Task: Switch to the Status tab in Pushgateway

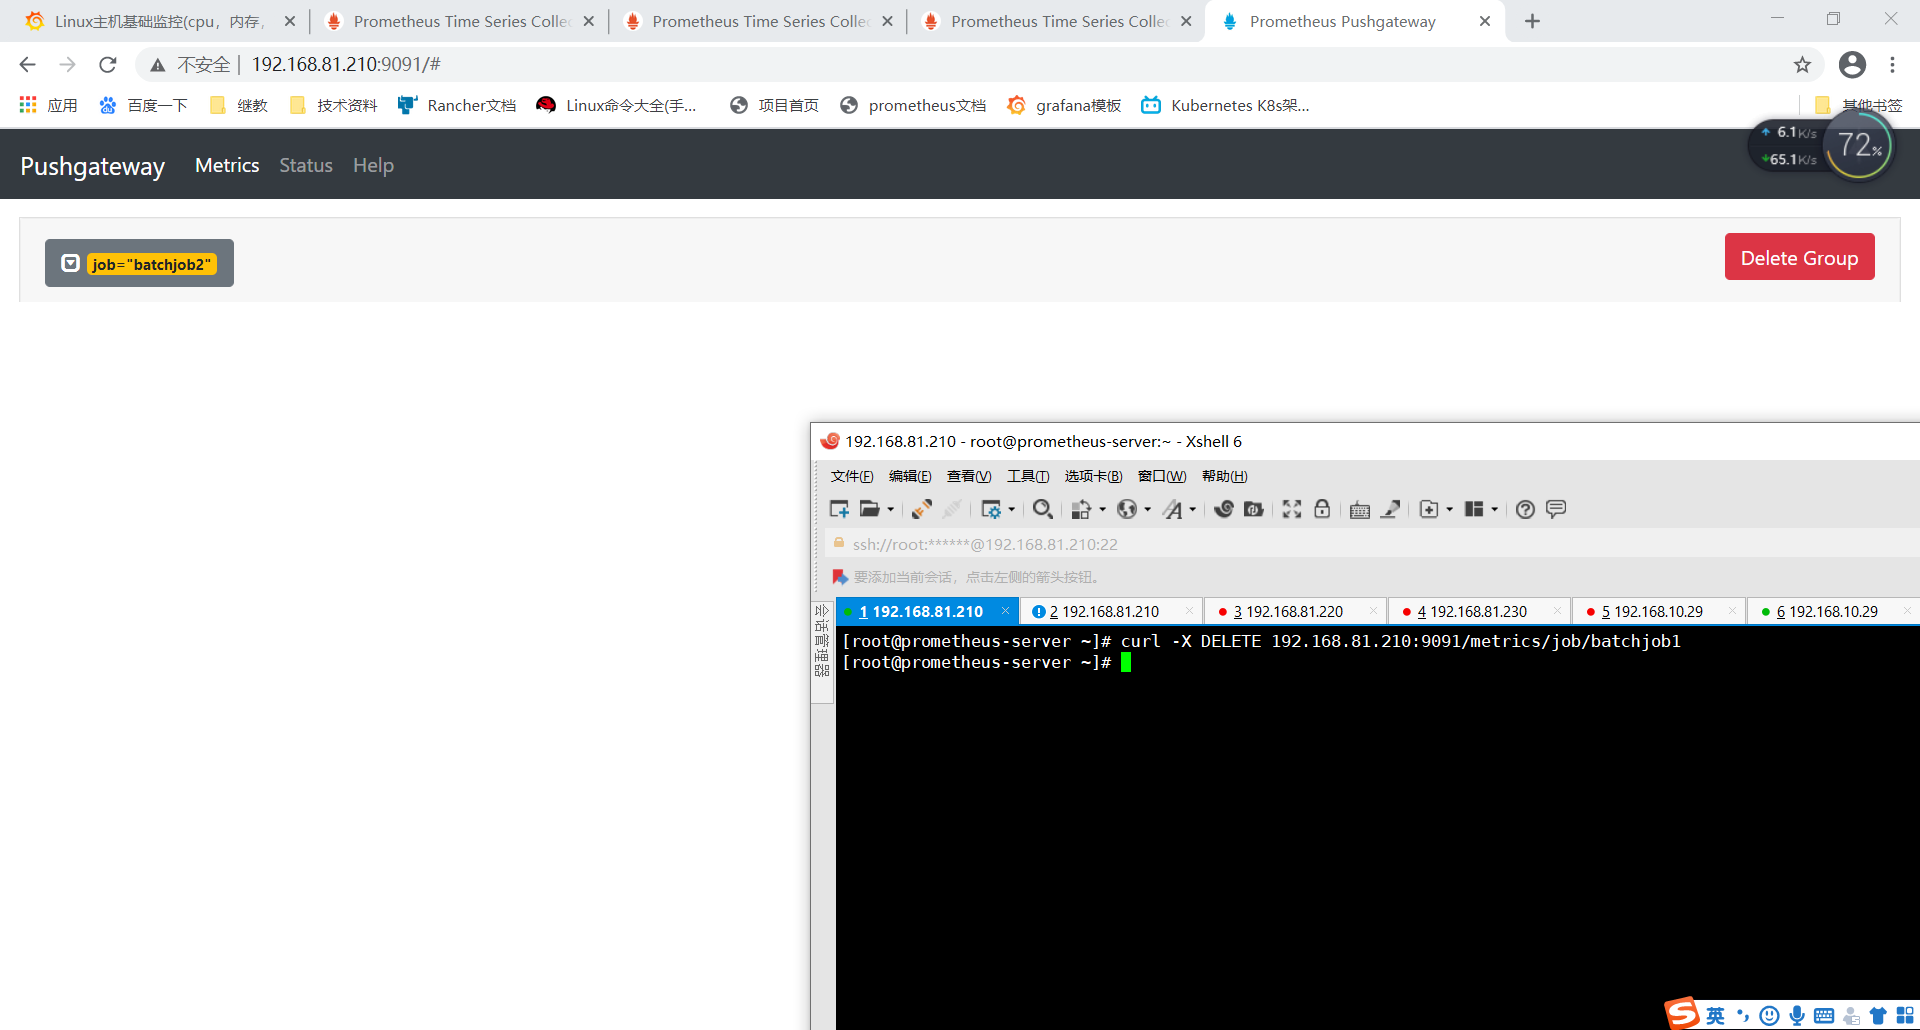Action: click(x=305, y=165)
